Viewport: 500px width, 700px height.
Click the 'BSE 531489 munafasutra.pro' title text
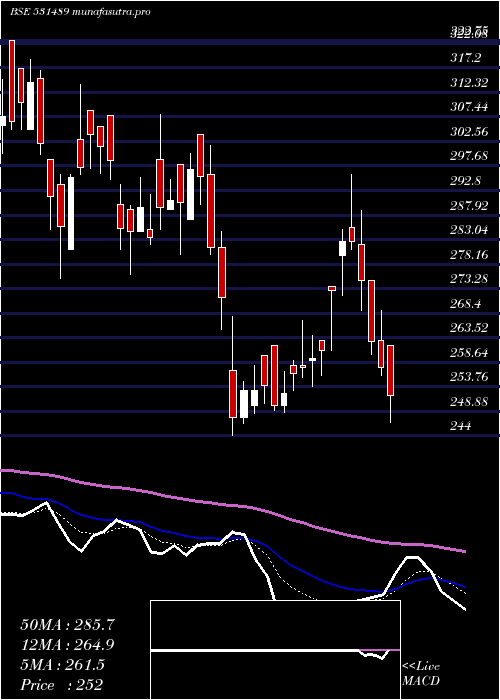tap(80, 12)
